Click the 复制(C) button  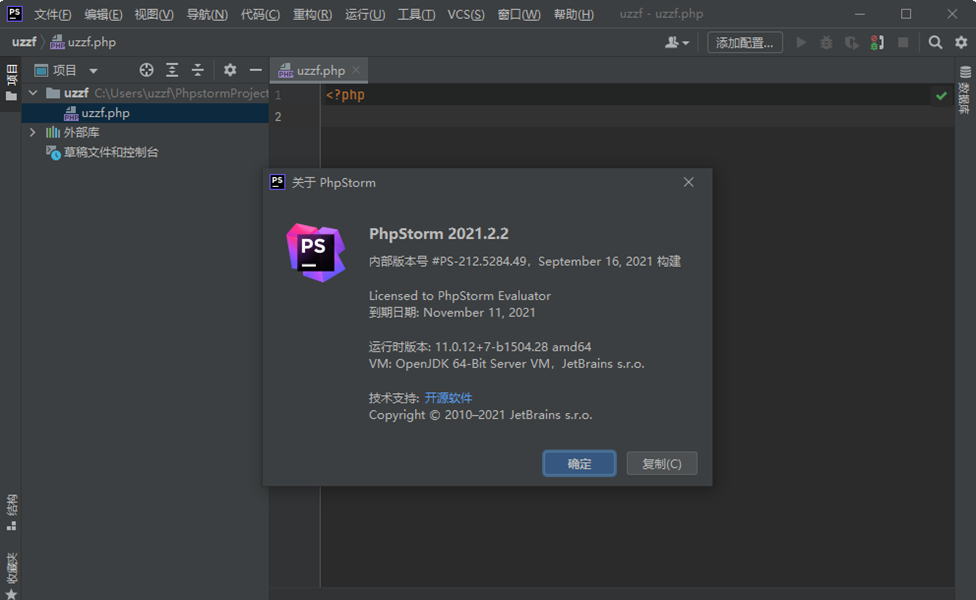coord(662,464)
